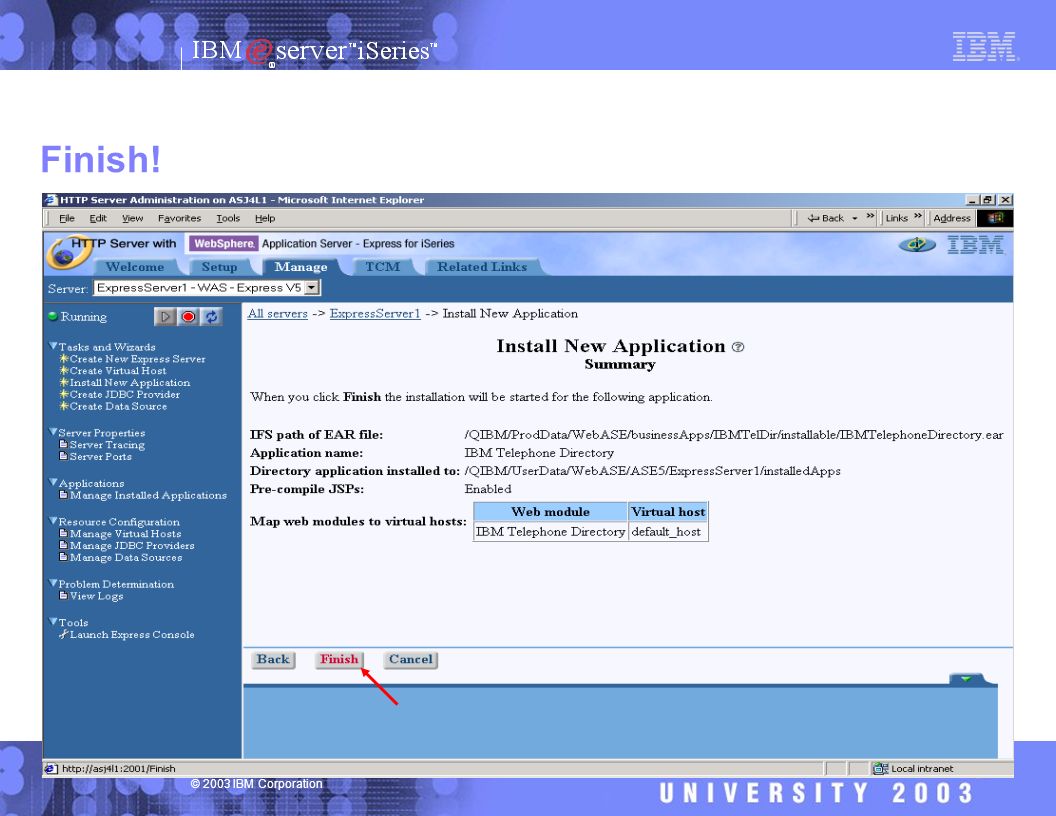The image size is (1056, 816).
Task: Open the Edit menu
Action: tap(98, 218)
